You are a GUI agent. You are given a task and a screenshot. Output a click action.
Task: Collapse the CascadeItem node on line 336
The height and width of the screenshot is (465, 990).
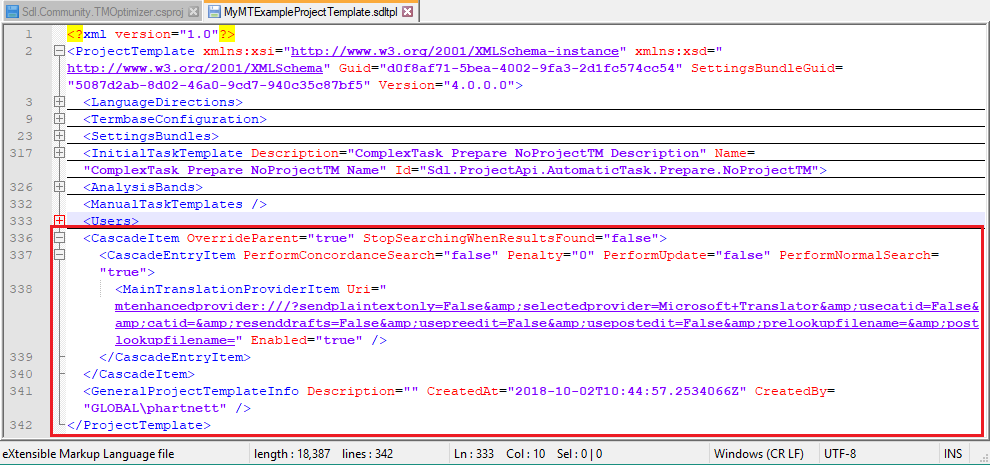pyautogui.click(x=59, y=238)
